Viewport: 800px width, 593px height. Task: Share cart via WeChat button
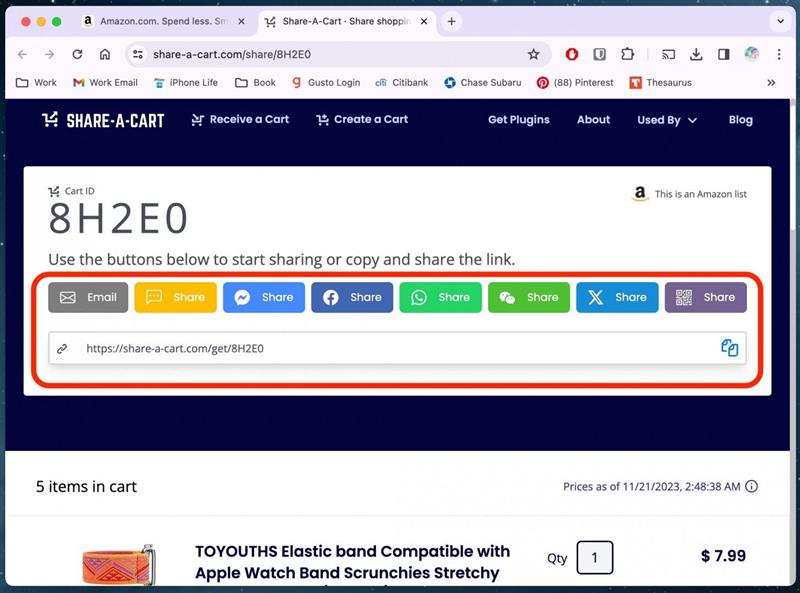tap(529, 297)
